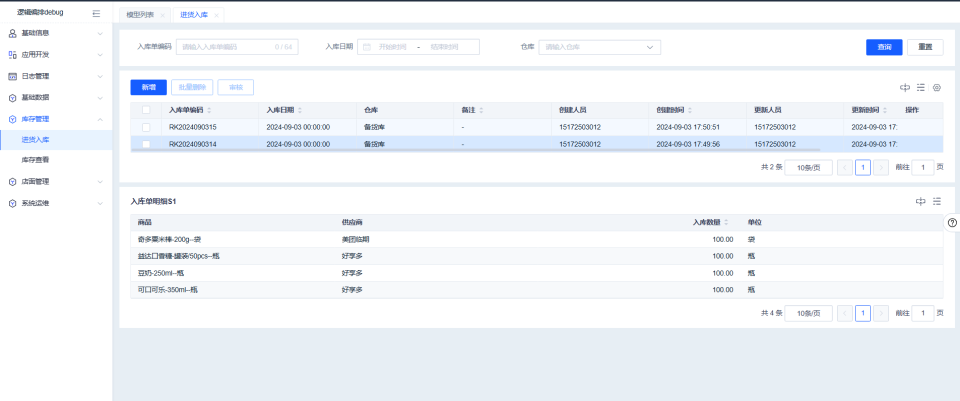Image resolution: width=960 pixels, height=401 pixels.
Task: Sort by 更新时间 column
Action: click(x=885, y=110)
